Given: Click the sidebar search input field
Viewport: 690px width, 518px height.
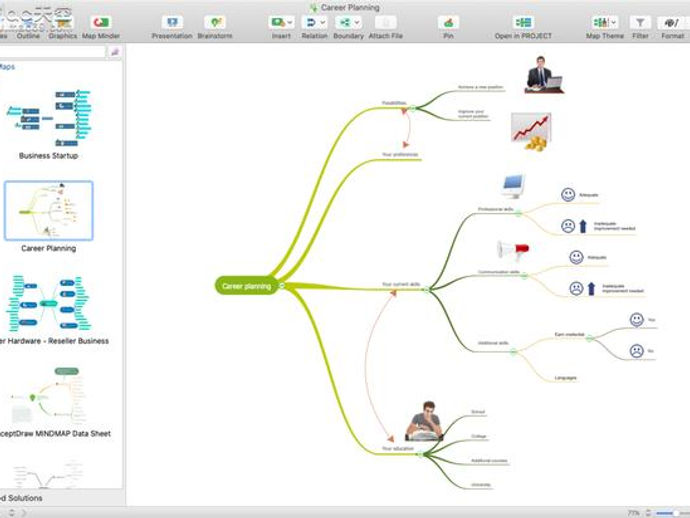Looking at the screenshot, I should tap(53, 52).
